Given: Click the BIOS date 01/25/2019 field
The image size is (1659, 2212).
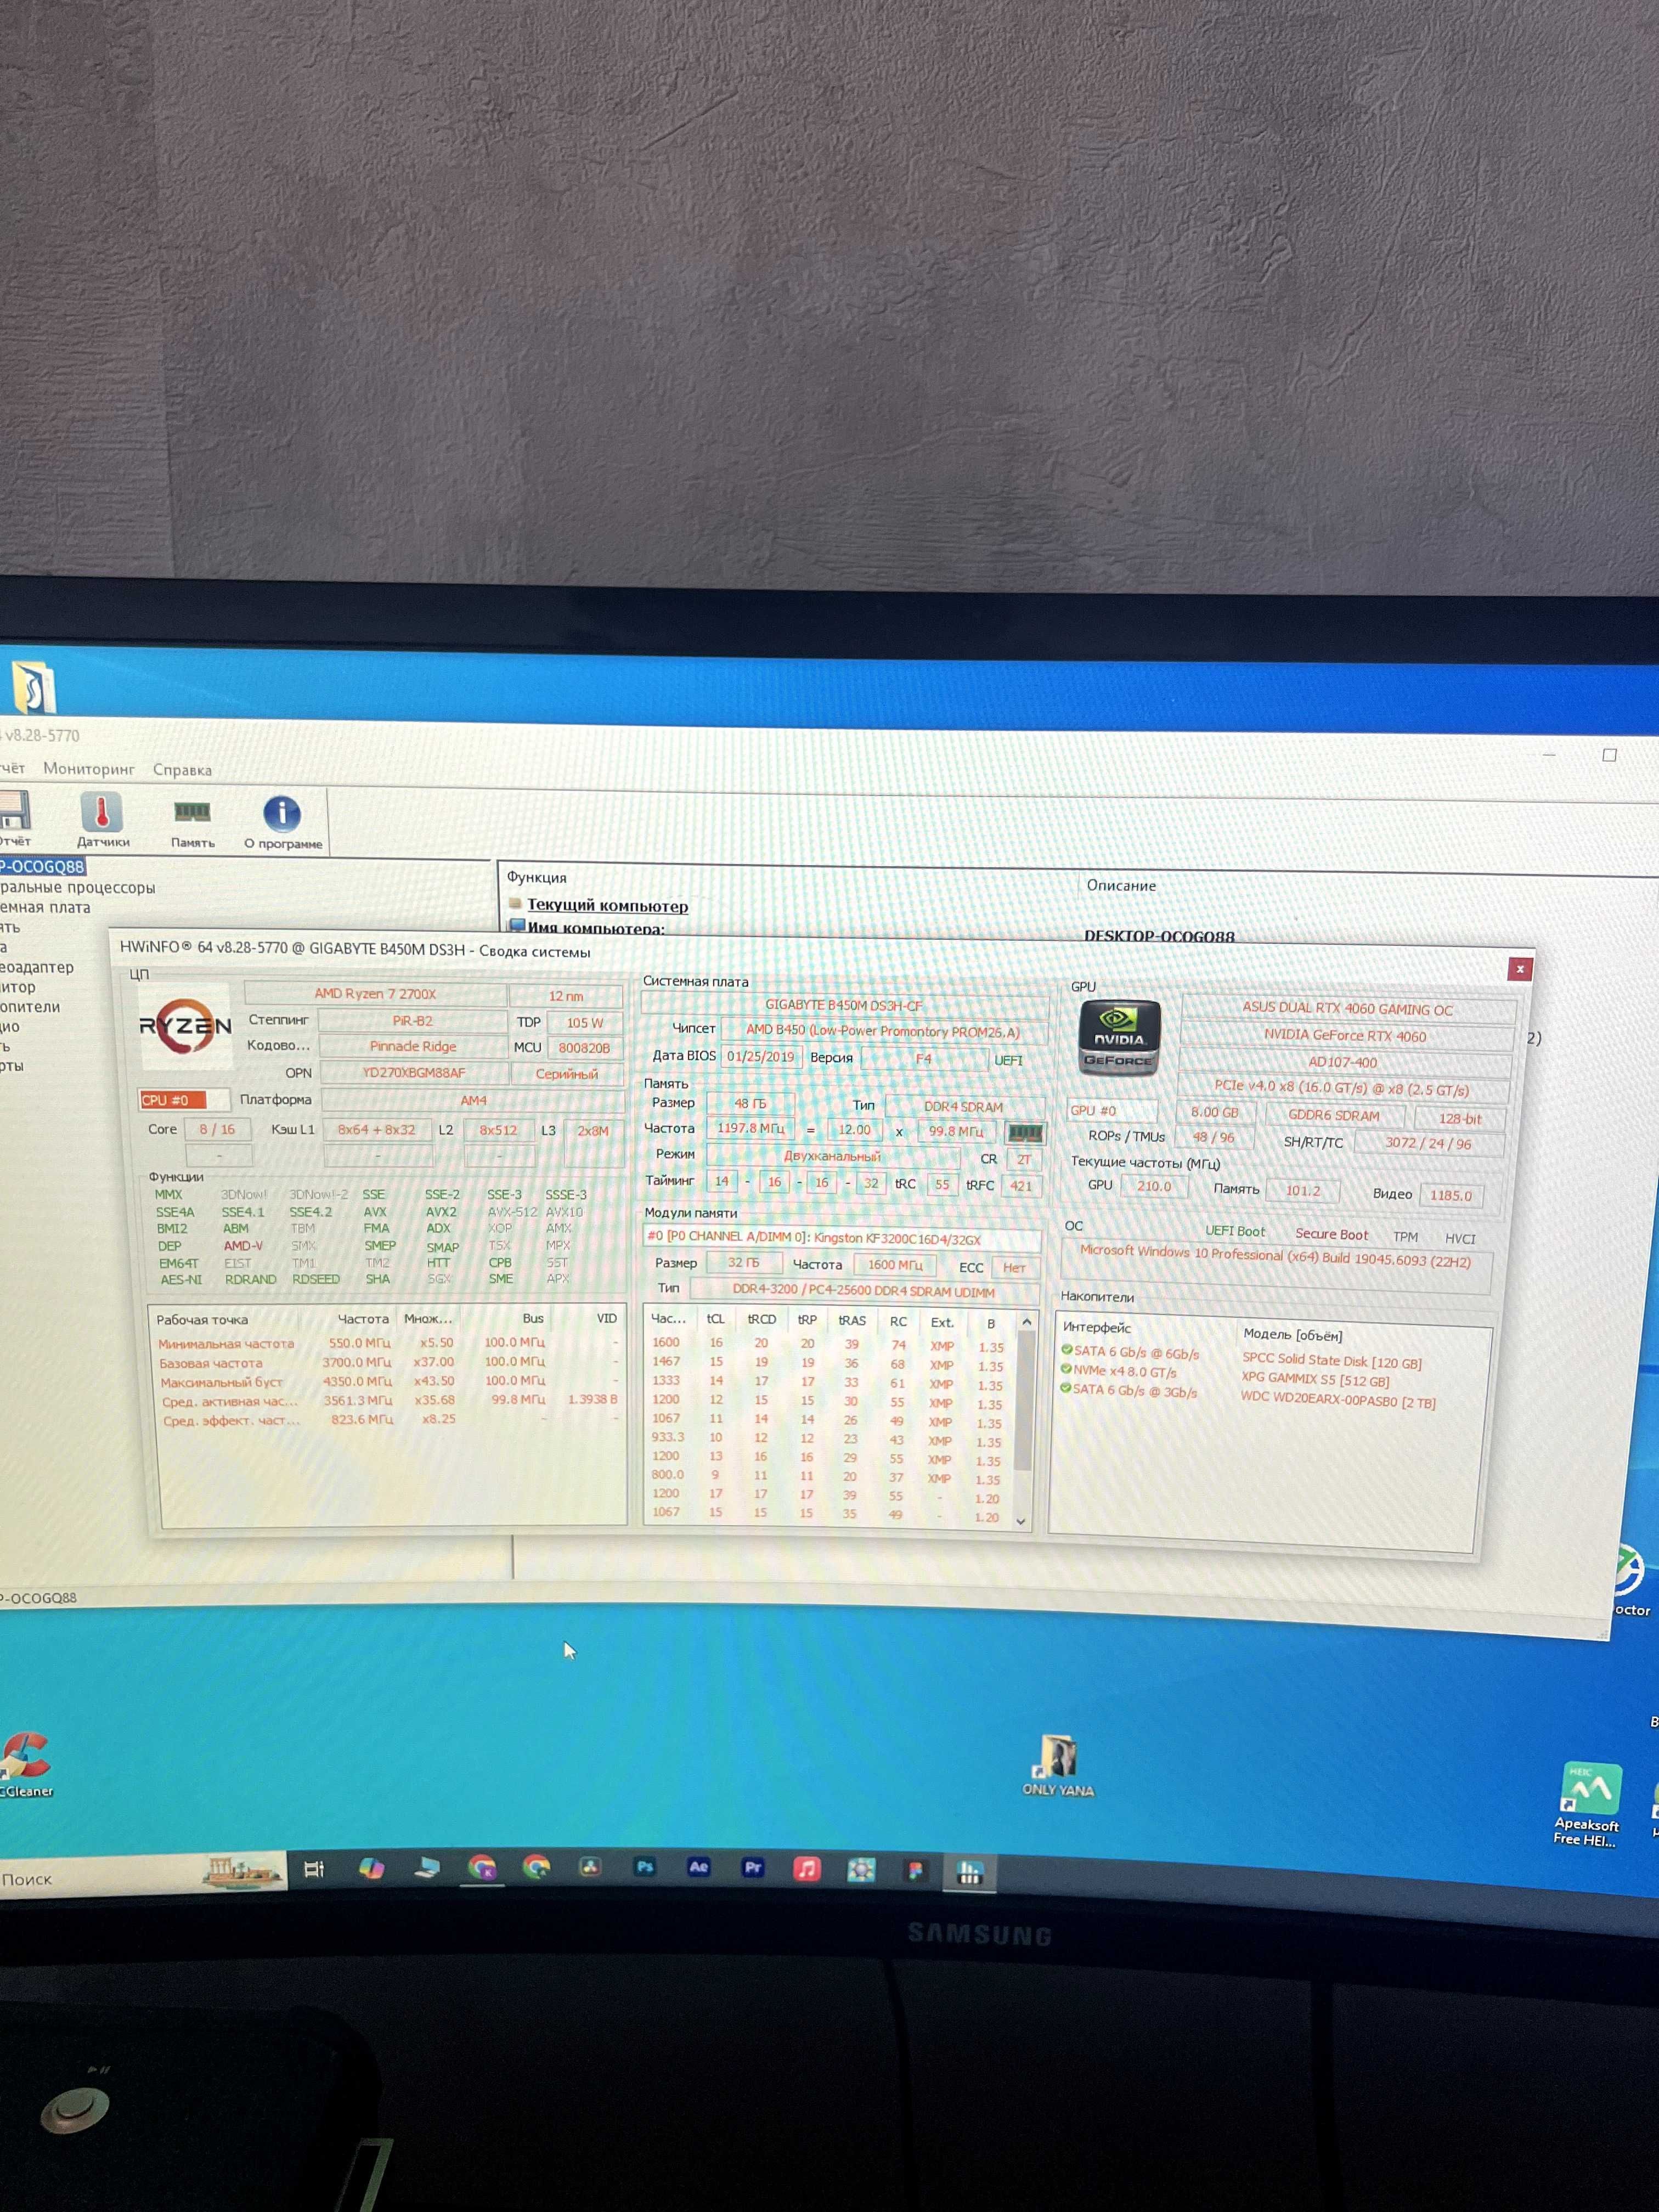Looking at the screenshot, I should coord(760,1056).
